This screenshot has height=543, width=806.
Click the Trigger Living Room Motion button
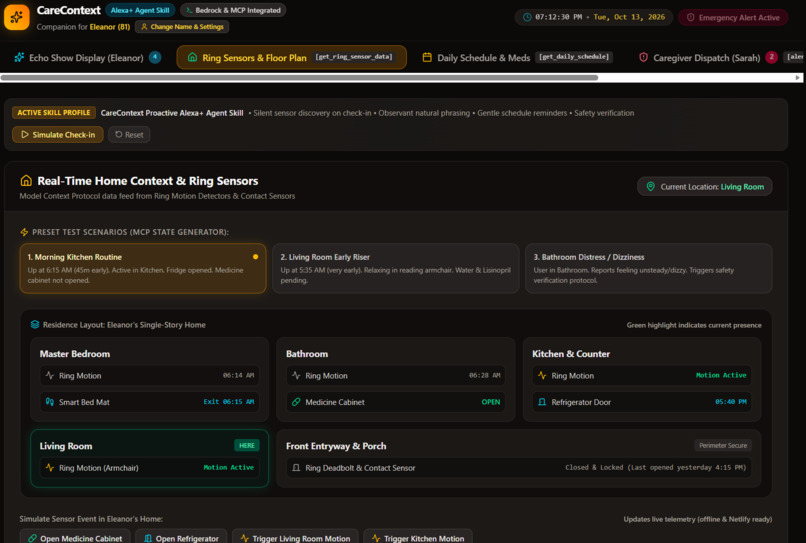tap(295, 537)
